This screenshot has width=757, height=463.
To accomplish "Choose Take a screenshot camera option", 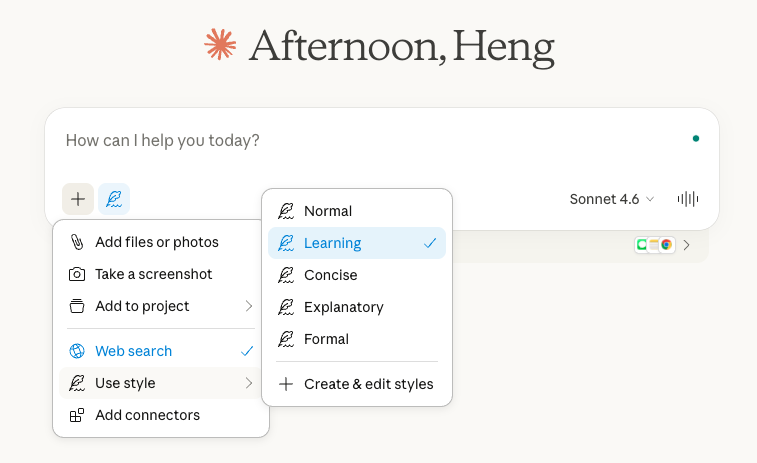I will coord(153,274).
